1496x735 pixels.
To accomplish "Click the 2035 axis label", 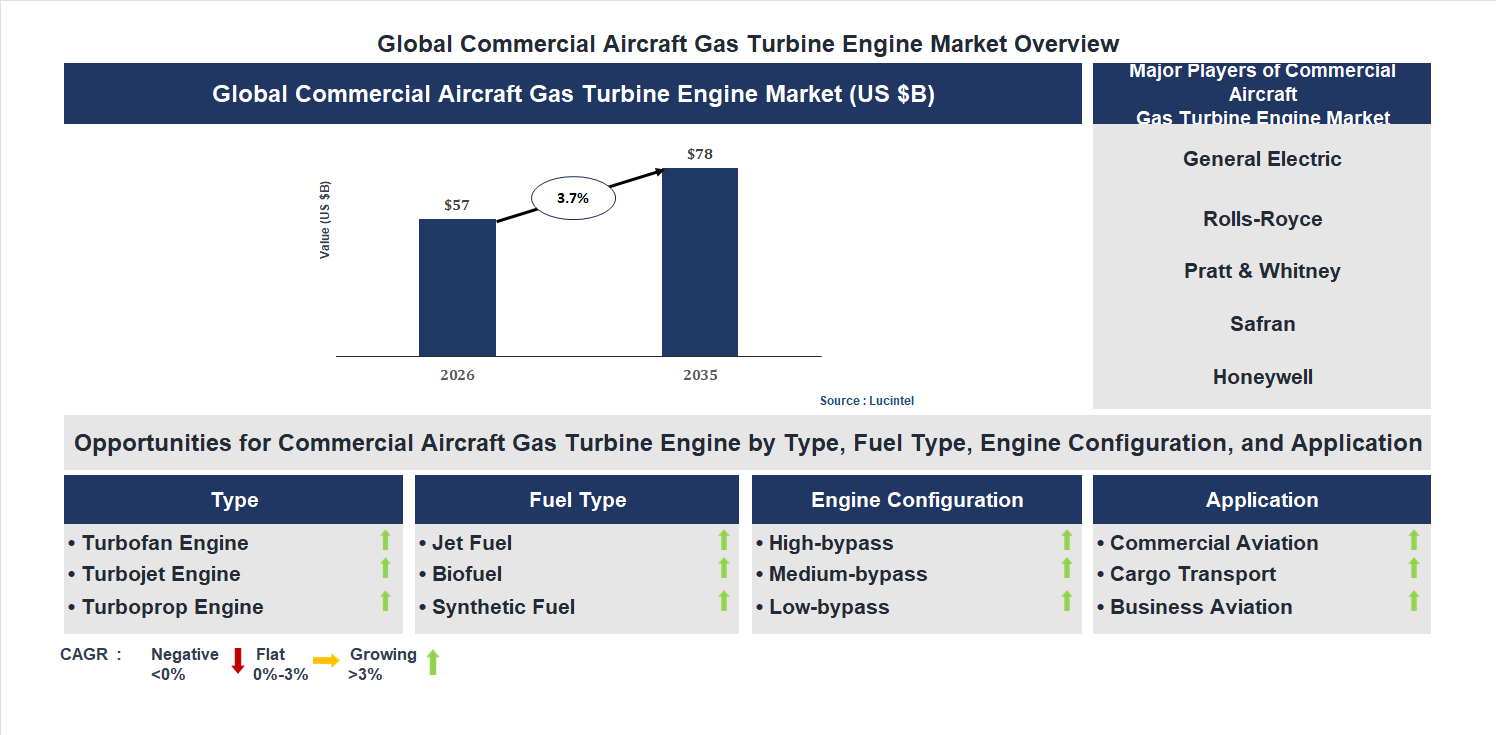I will [x=700, y=376].
